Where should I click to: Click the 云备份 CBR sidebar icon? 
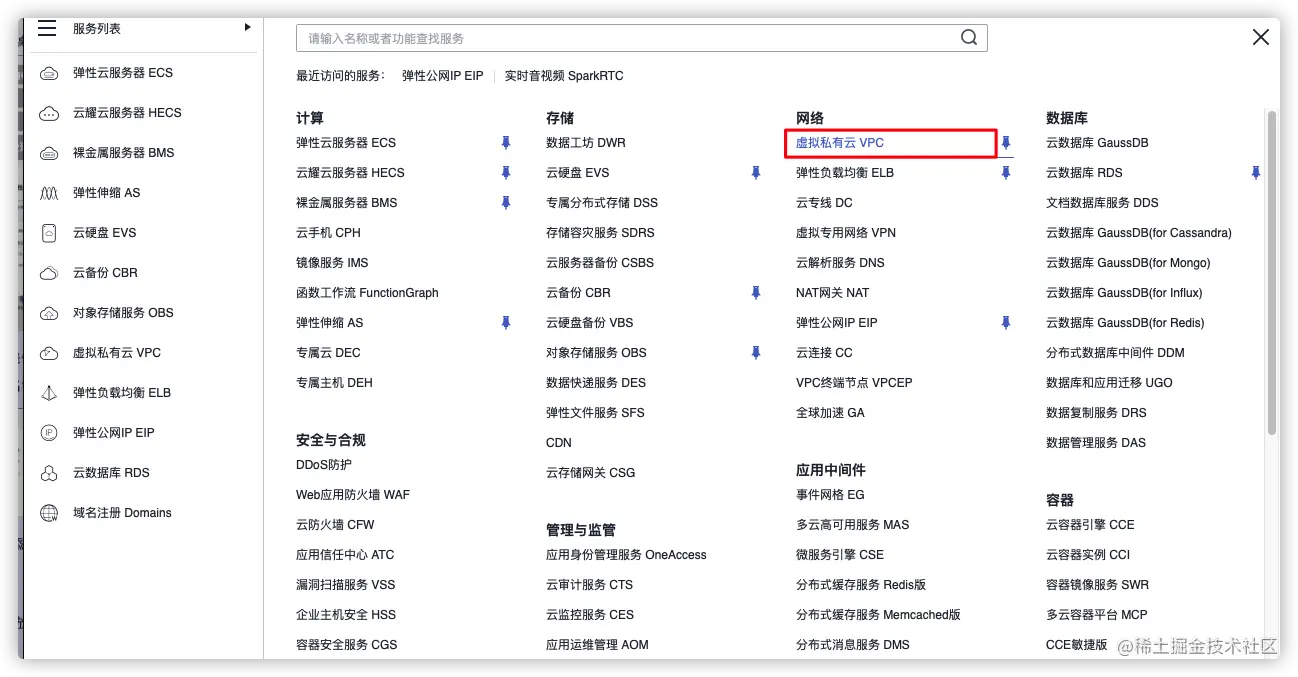coord(49,273)
